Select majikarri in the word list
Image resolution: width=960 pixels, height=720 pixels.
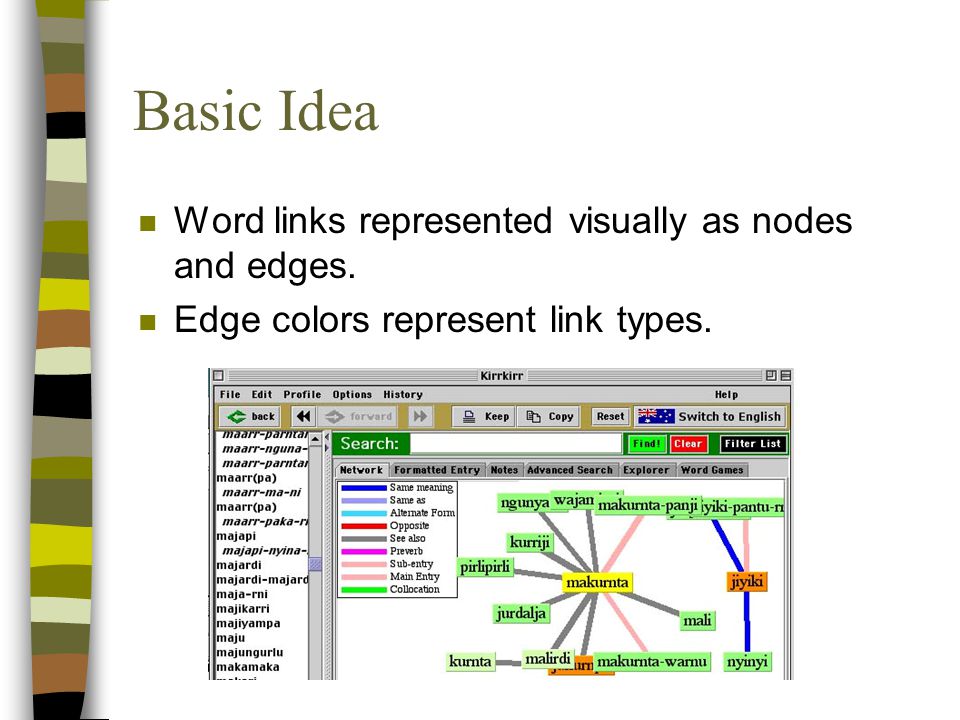(x=242, y=609)
